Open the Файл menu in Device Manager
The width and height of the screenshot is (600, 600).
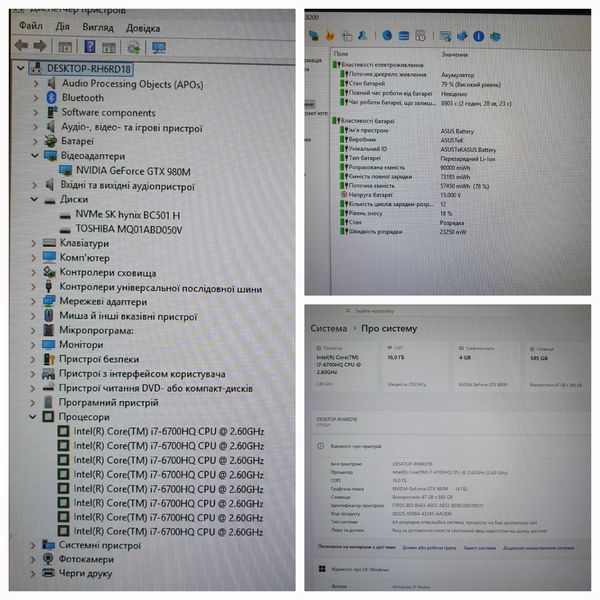pos(31,26)
